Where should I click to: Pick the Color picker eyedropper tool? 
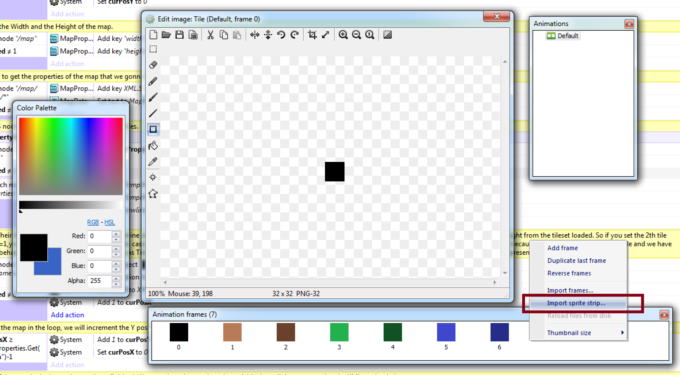coord(153,162)
